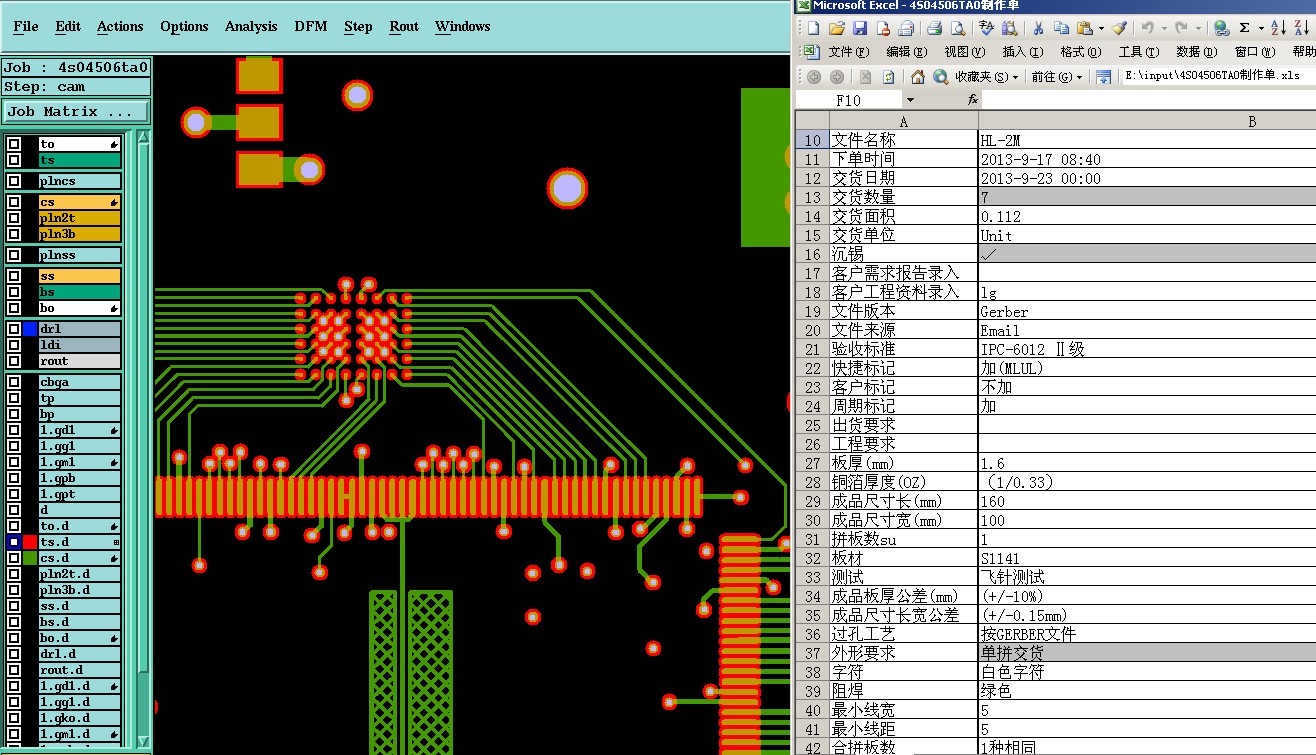Open the 工具 Tools menu in Excel
The width and height of the screenshot is (1316, 755).
(x=1138, y=52)
